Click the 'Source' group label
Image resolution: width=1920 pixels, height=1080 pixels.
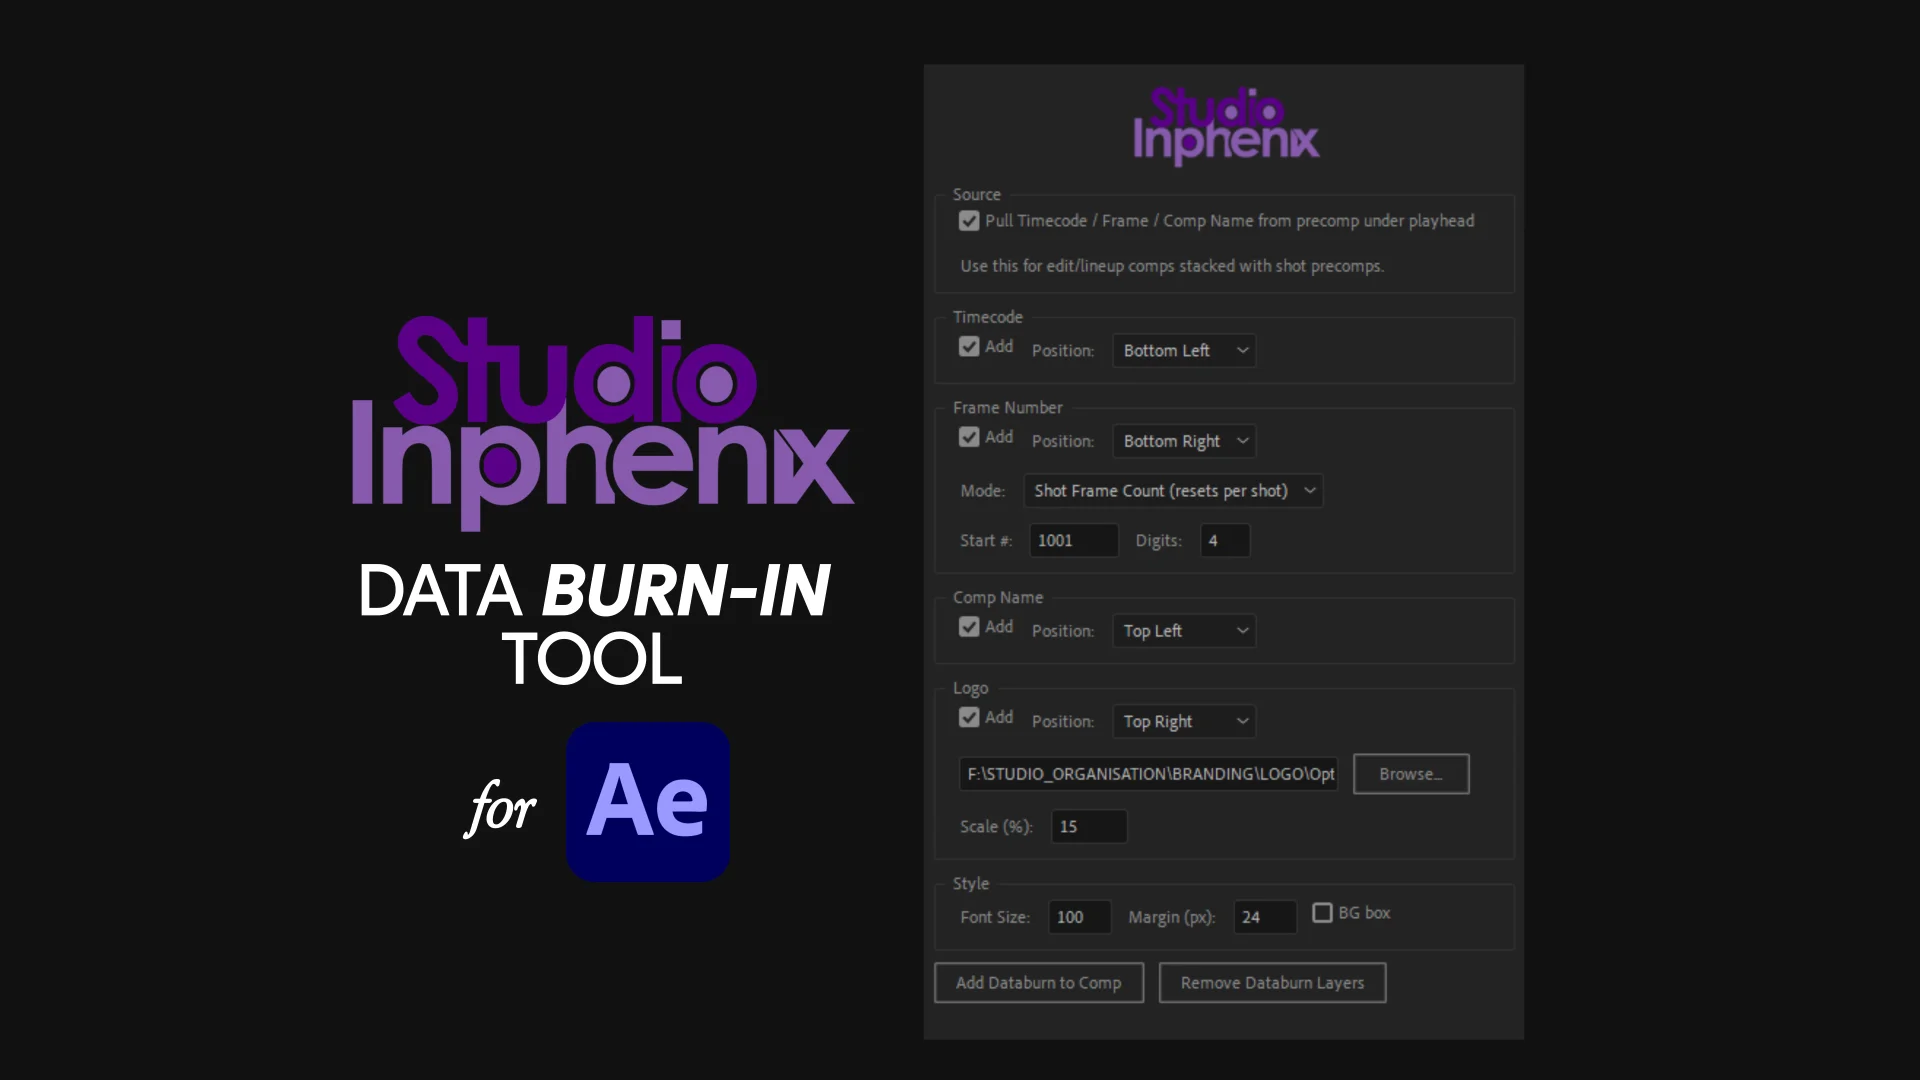[x=976, y=195]
